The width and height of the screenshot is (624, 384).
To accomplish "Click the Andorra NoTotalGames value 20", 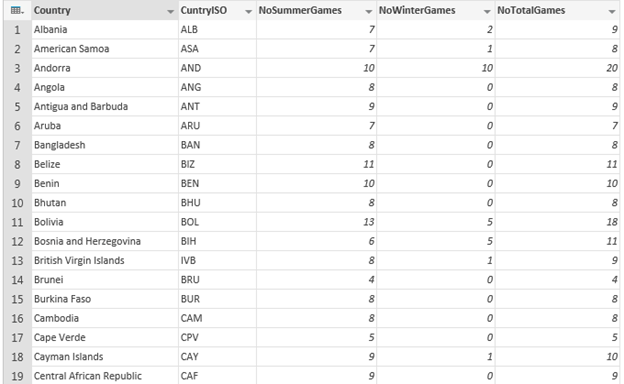I will [x=557, y=68].
